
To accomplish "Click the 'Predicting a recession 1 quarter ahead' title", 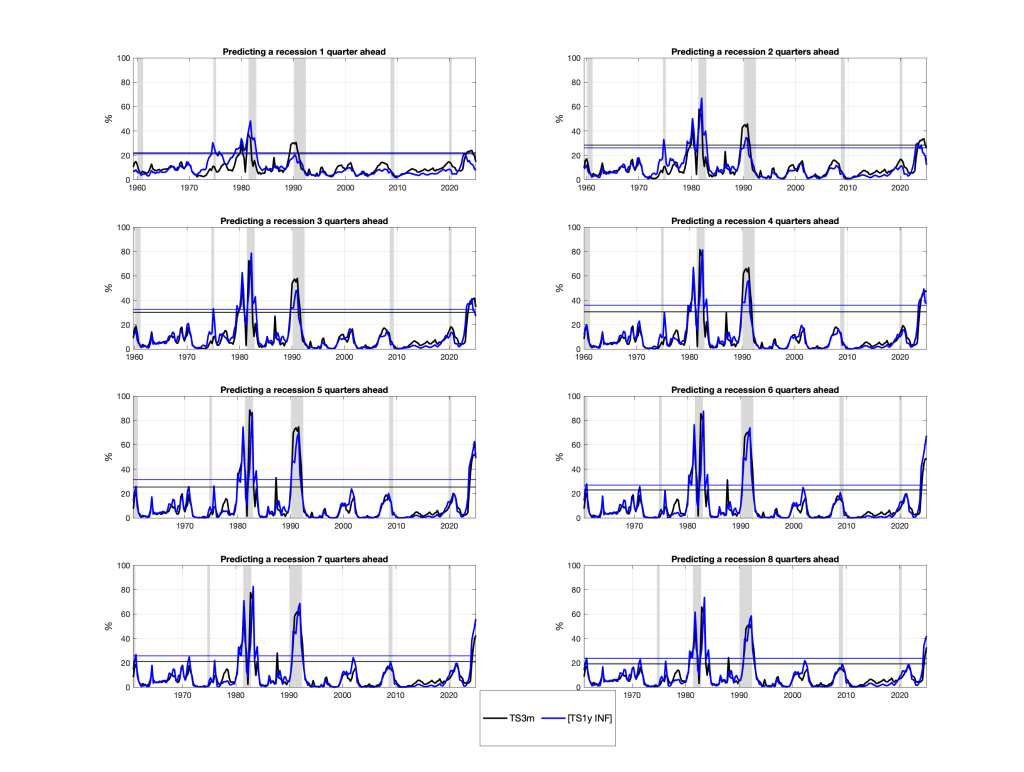I will (x=304, y=52).
